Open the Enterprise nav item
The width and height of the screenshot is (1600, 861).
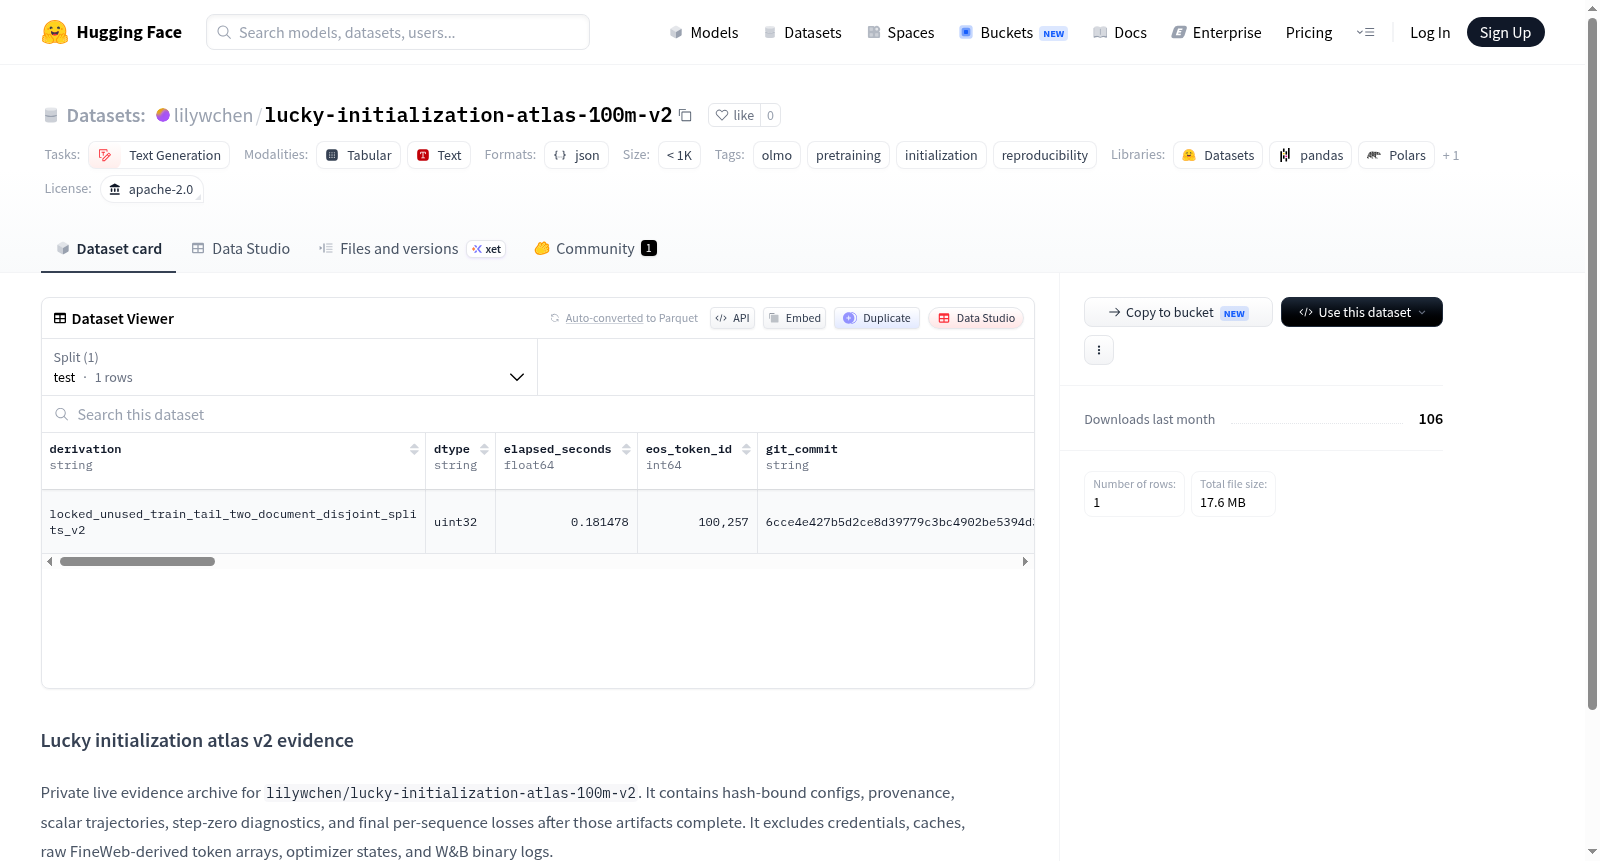(x=1216, y=32)
